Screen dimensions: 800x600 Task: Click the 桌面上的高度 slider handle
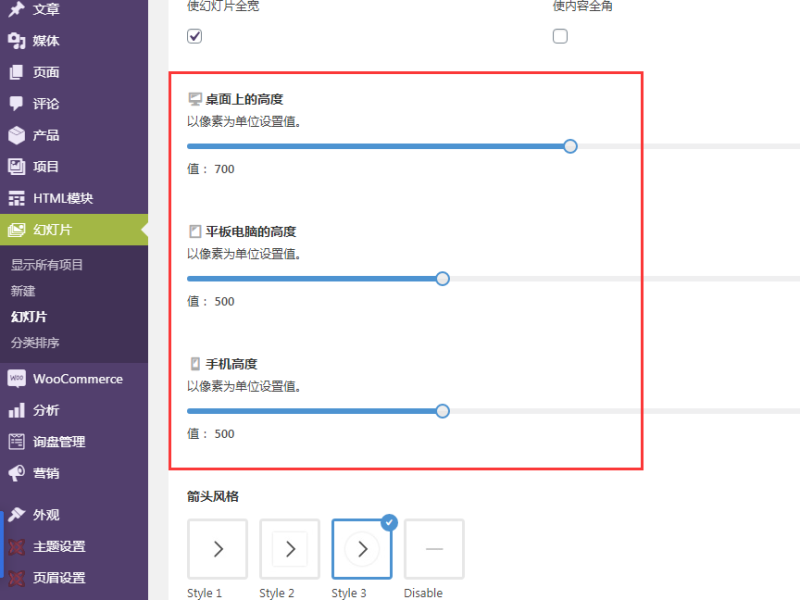pyautogui.click(x=570, y=146)
